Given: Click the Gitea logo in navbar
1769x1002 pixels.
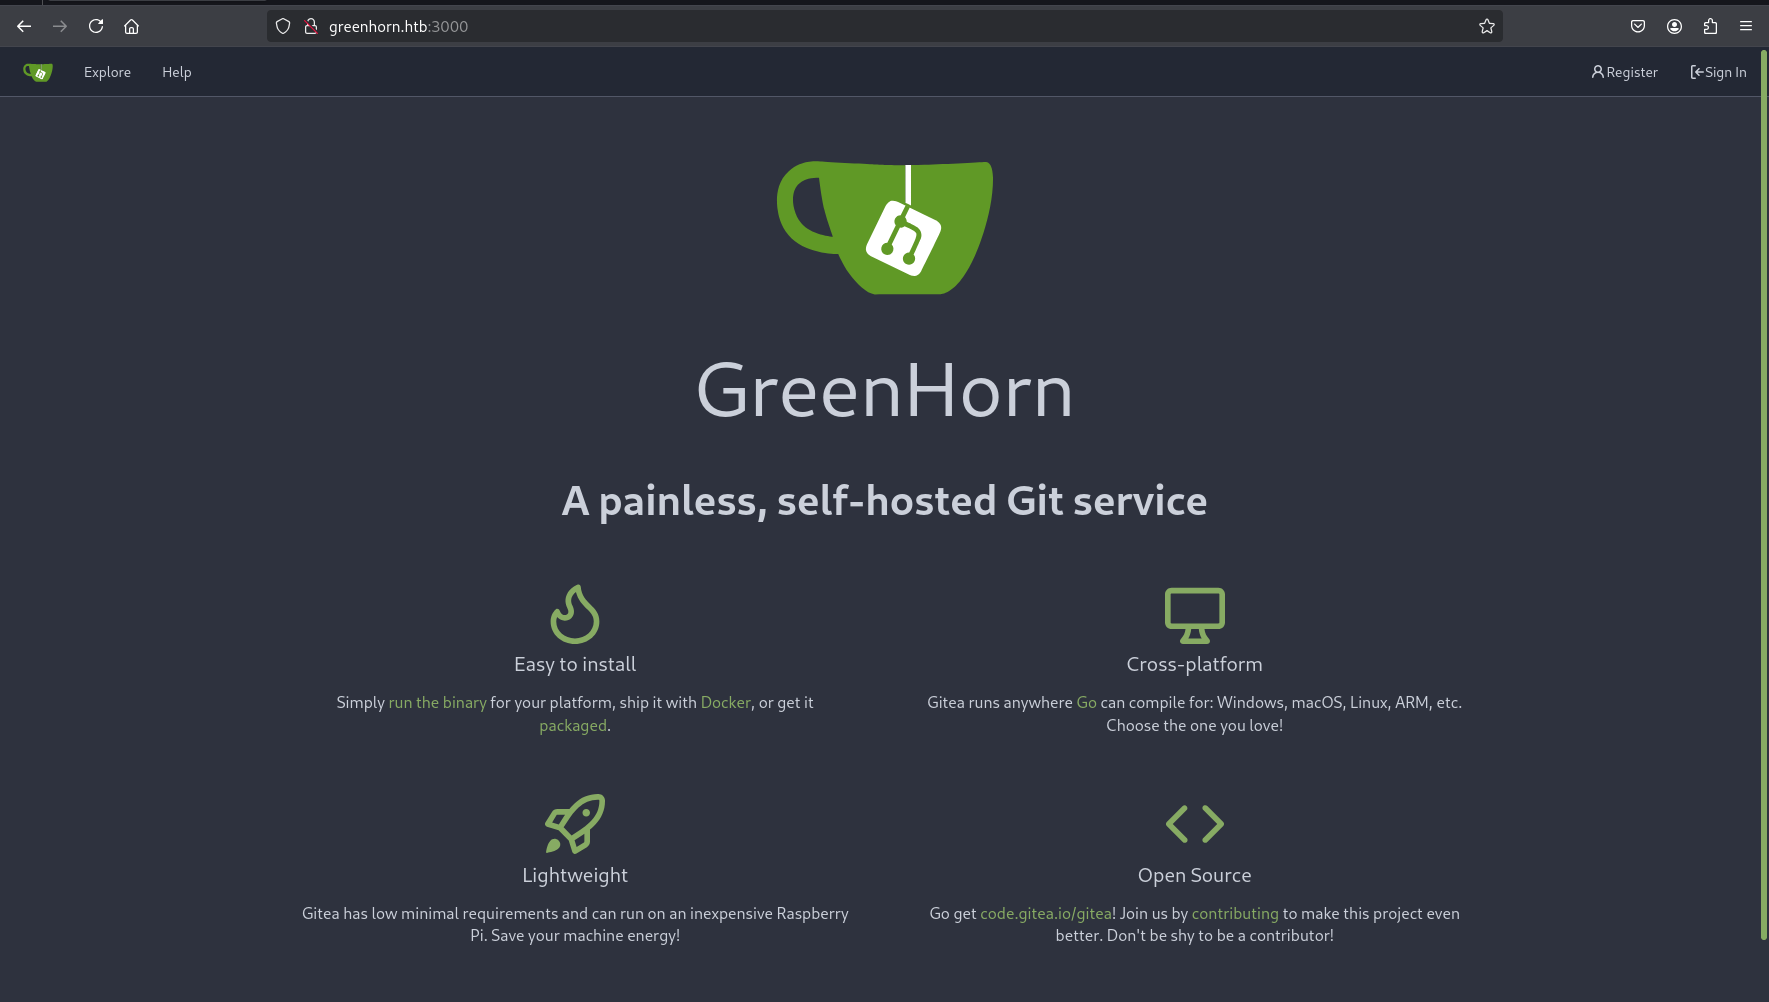Looking at the screenshot, I should [x=38, y=72].
